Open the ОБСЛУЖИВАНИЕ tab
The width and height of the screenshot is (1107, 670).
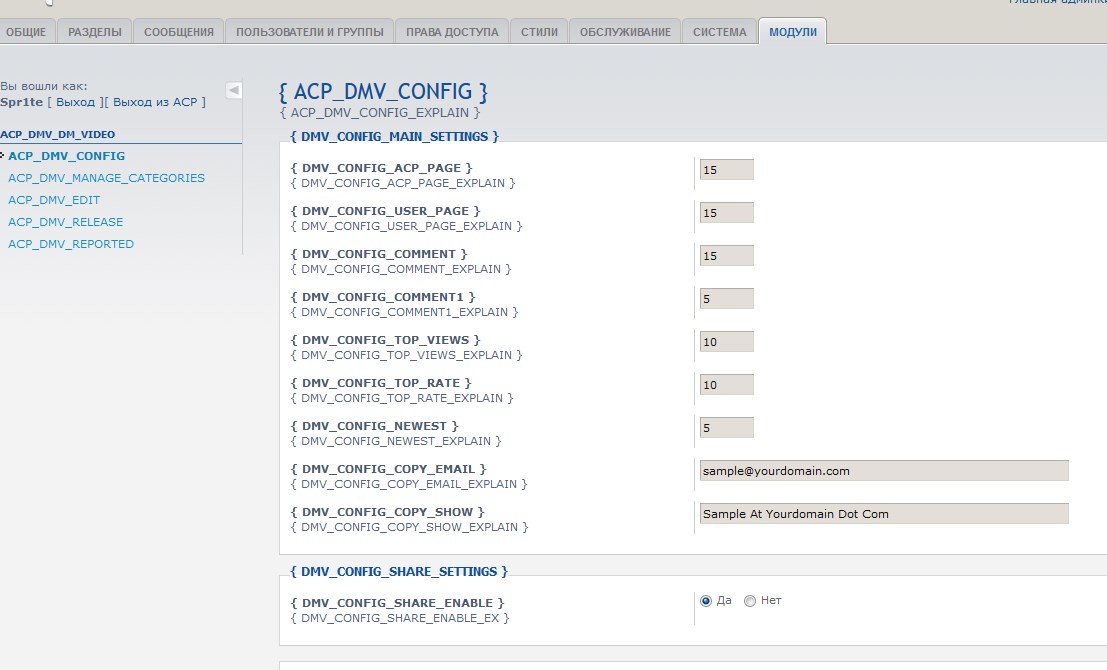(625, 32)
